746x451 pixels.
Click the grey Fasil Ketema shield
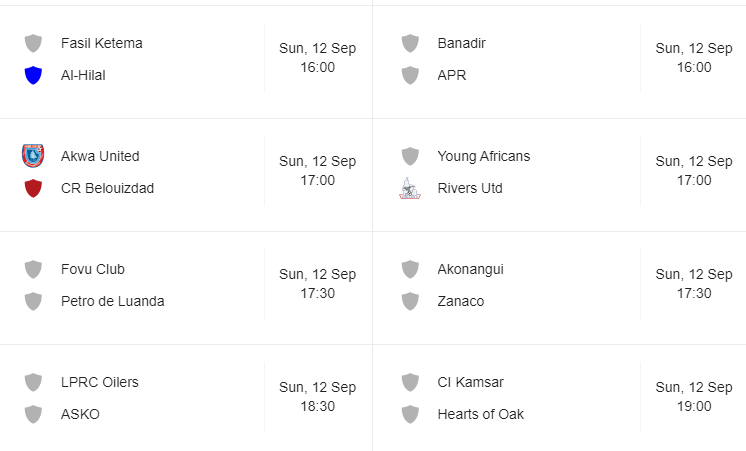click(33, 43)
